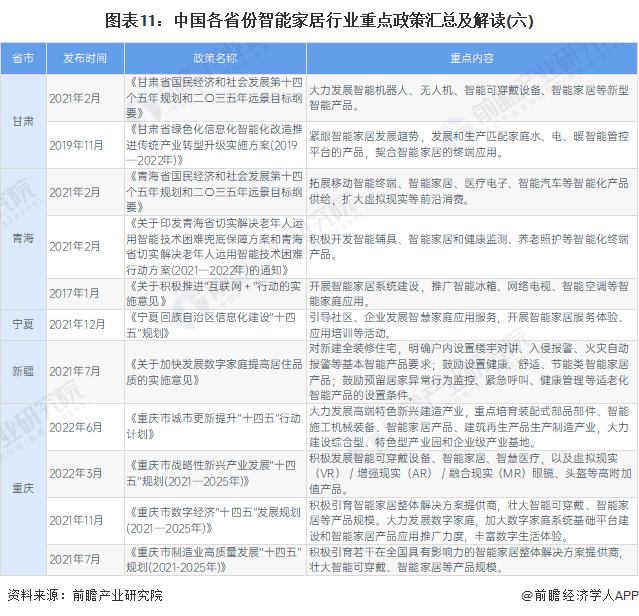Click the 宁夏 province cell
Viewport: 639px width, 616px height.
[x=23, y=324]
